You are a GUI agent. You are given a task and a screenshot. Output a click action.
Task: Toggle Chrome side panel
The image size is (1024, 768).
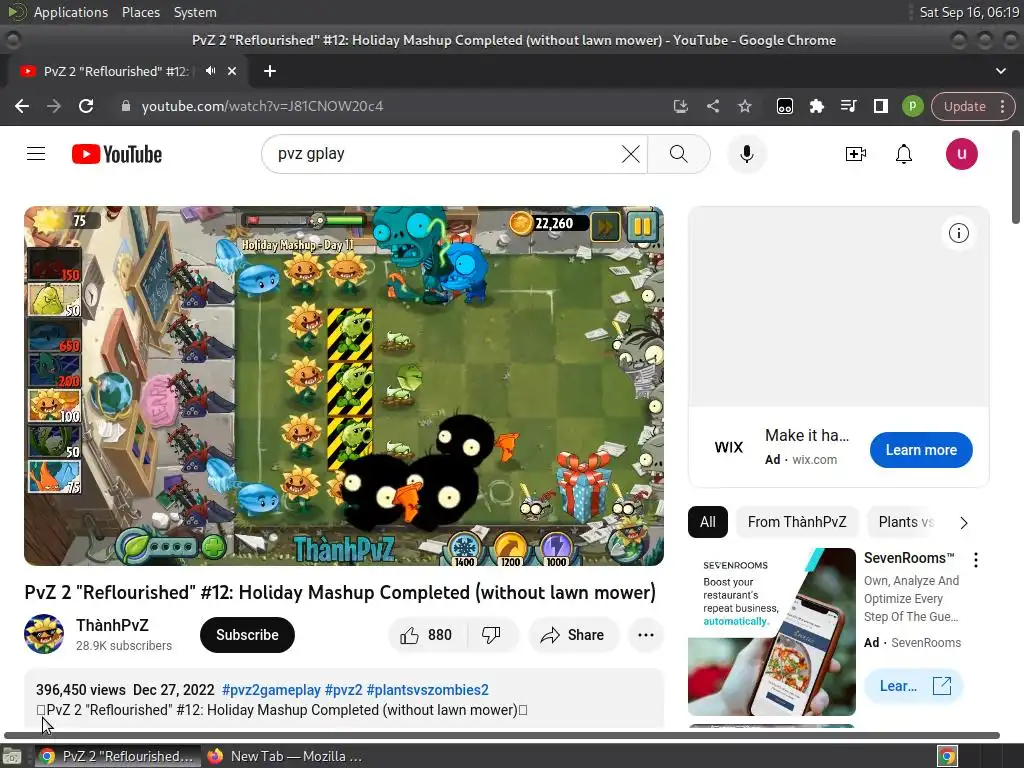tap(880, 106)
